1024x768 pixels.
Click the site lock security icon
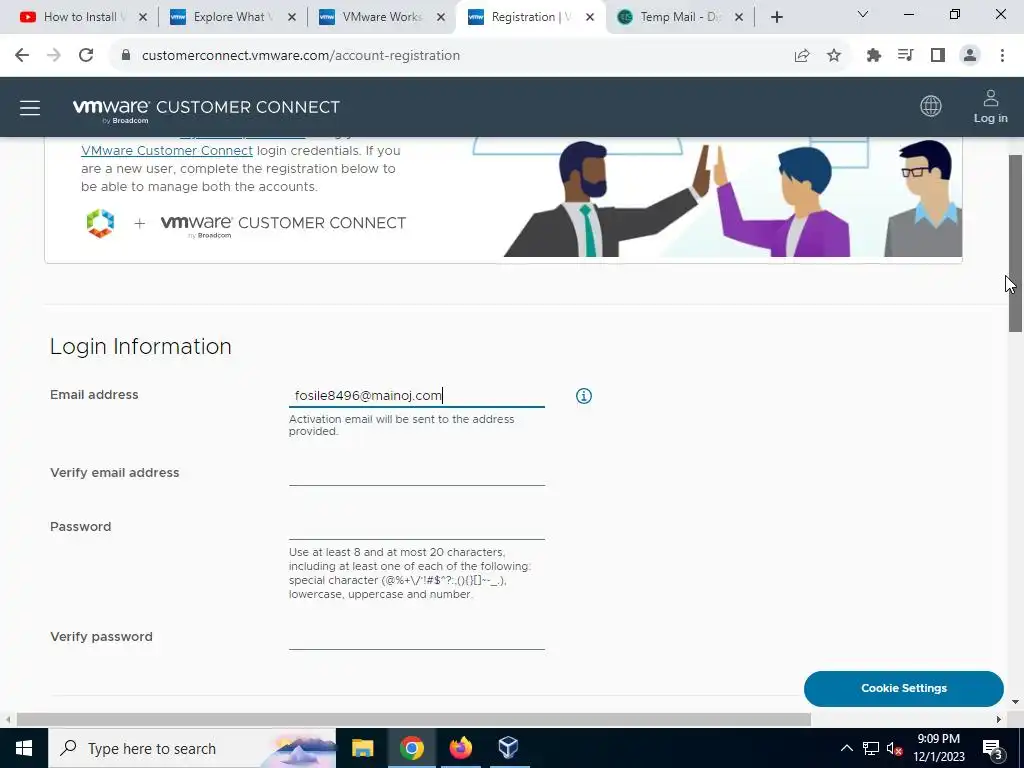tap(126, 56)
